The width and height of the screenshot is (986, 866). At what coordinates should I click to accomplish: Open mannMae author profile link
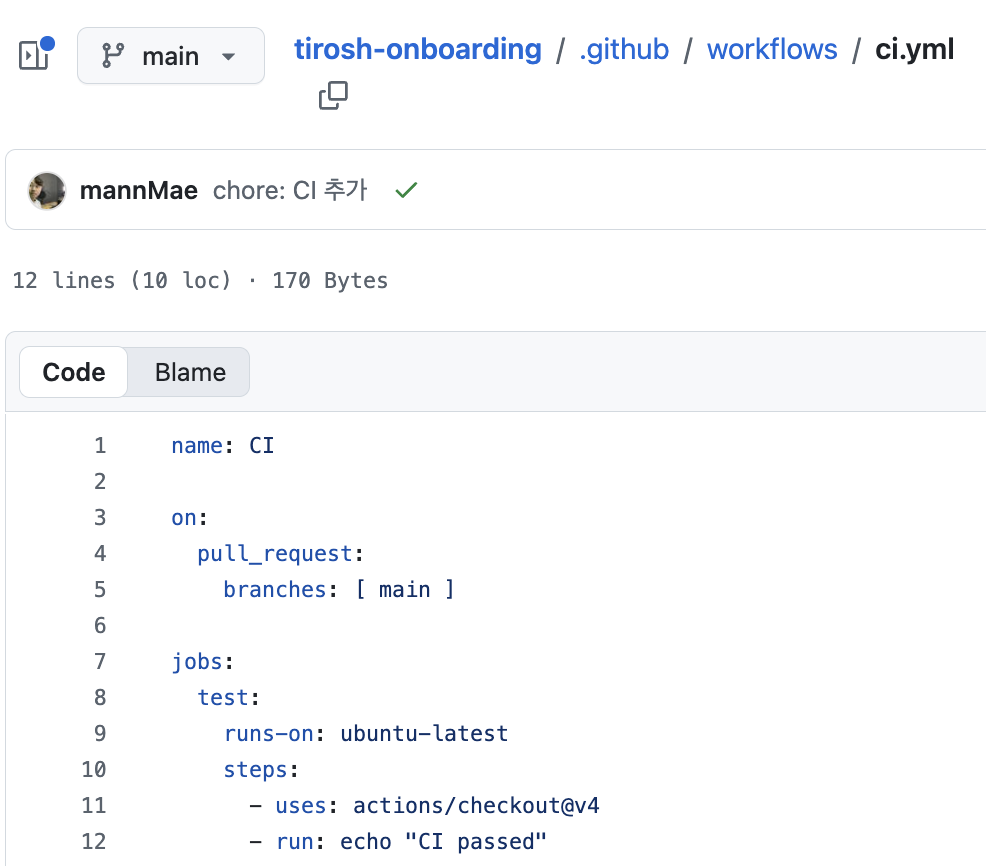[139, 191]
